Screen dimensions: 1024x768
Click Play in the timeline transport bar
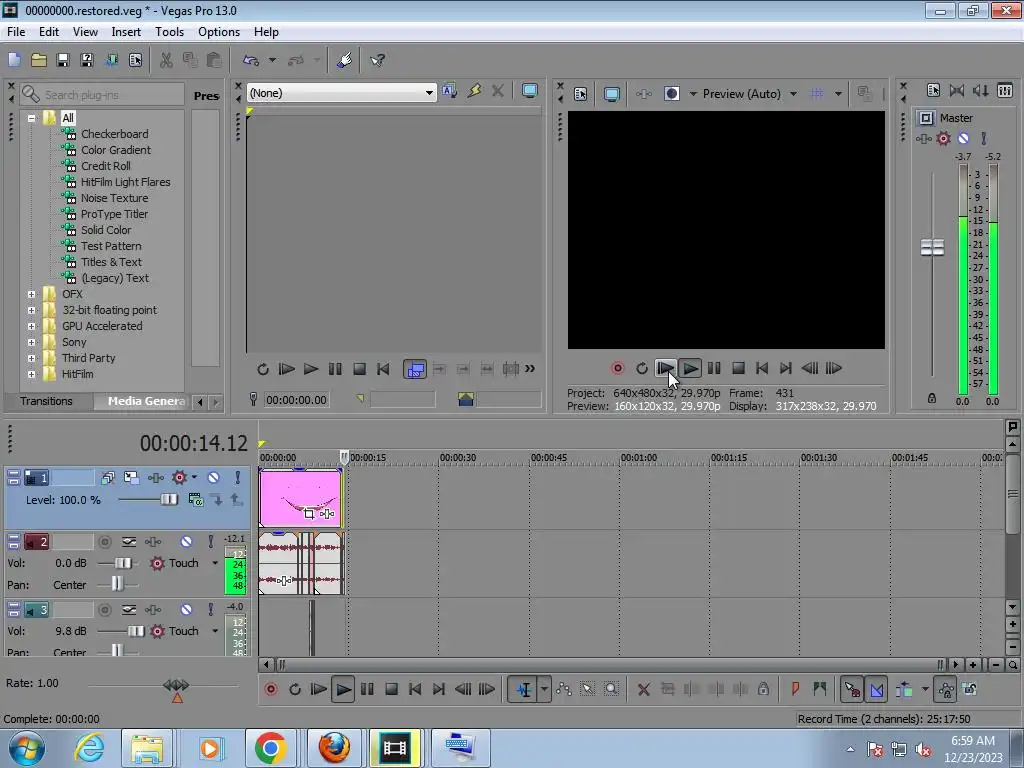tap(343, 689)
